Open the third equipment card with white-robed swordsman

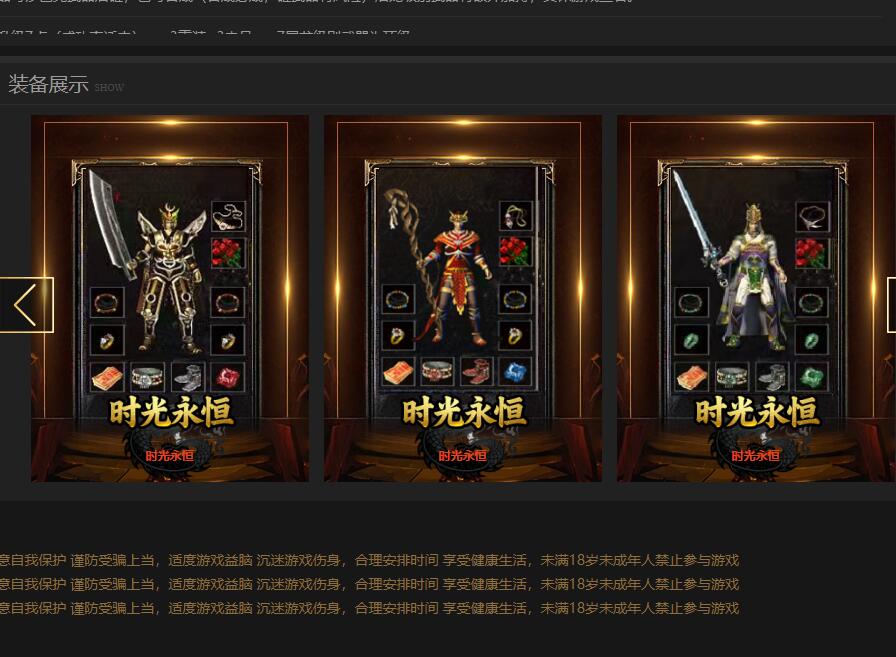point(755,297)
